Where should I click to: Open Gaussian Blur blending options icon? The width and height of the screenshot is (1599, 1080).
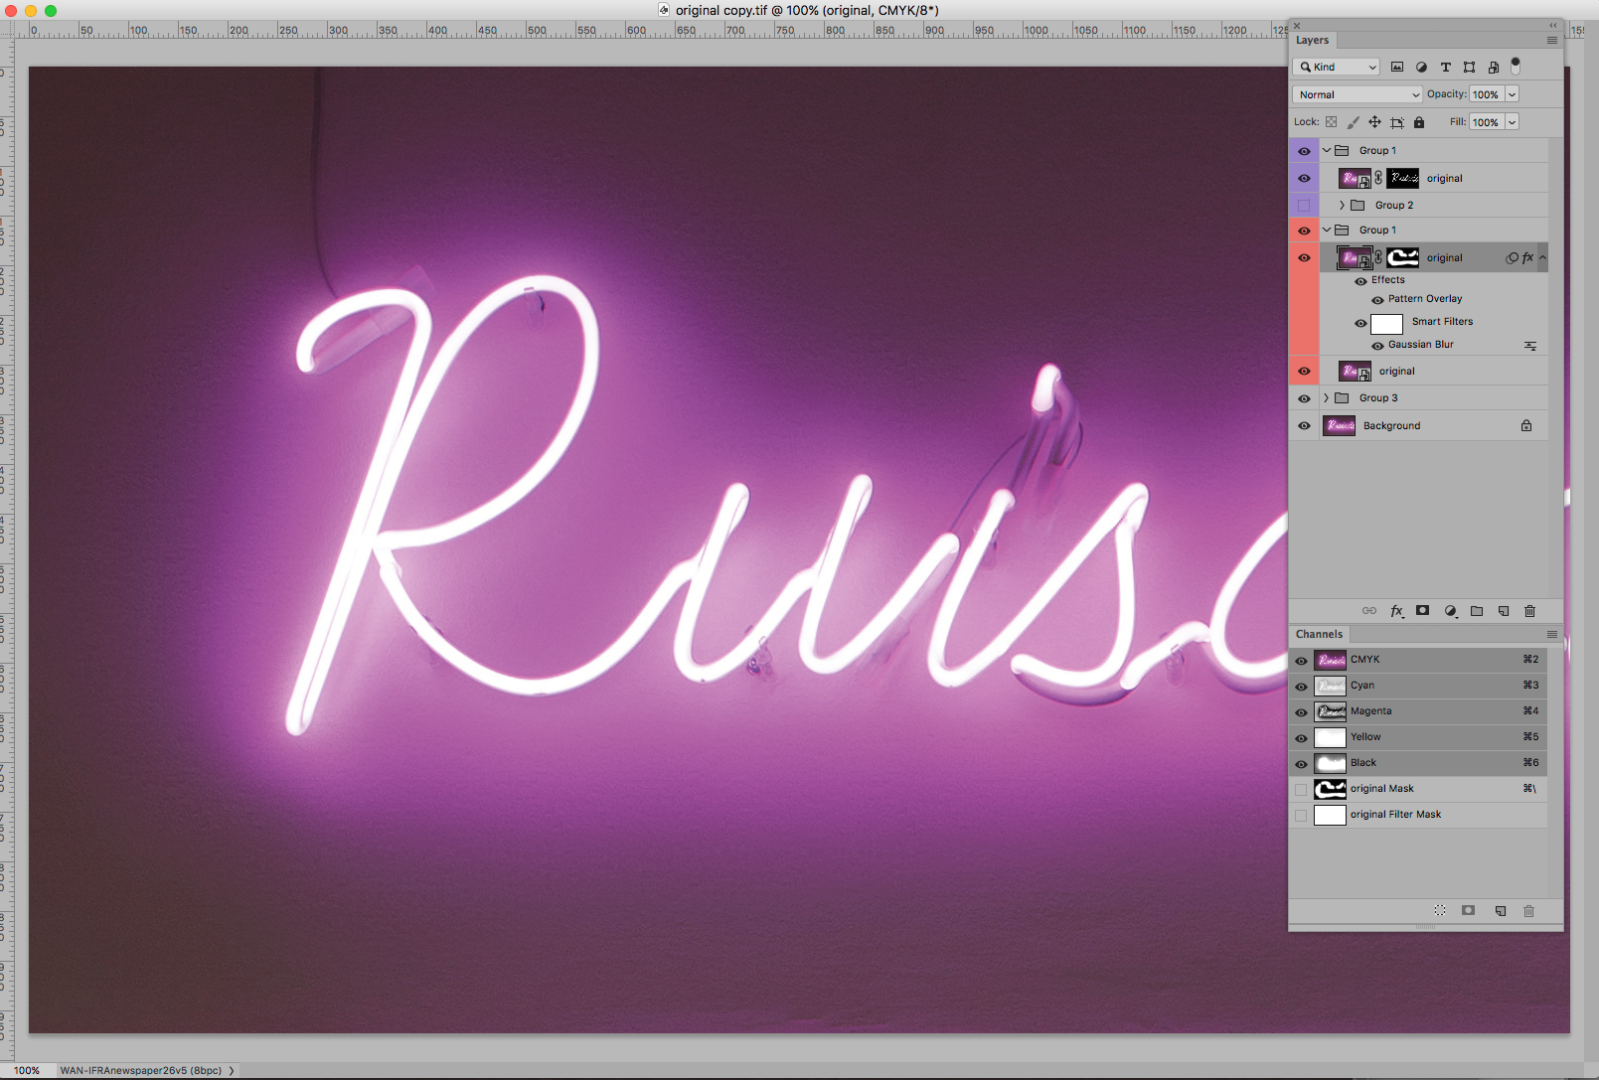(1530, 345)
